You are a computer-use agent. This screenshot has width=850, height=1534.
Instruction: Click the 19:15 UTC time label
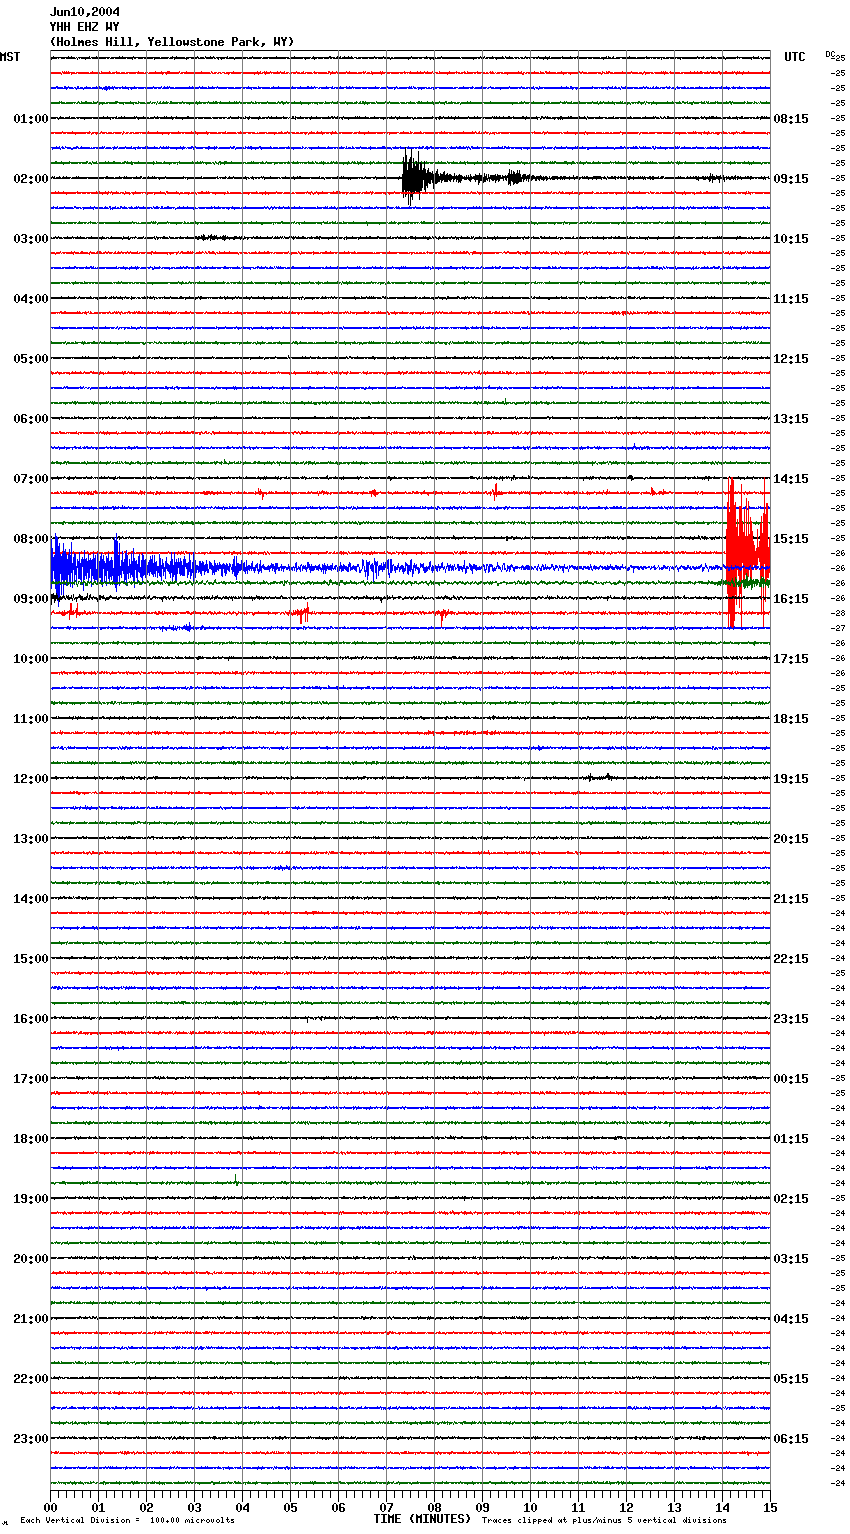pyautogui.click(x=791, y=779)
